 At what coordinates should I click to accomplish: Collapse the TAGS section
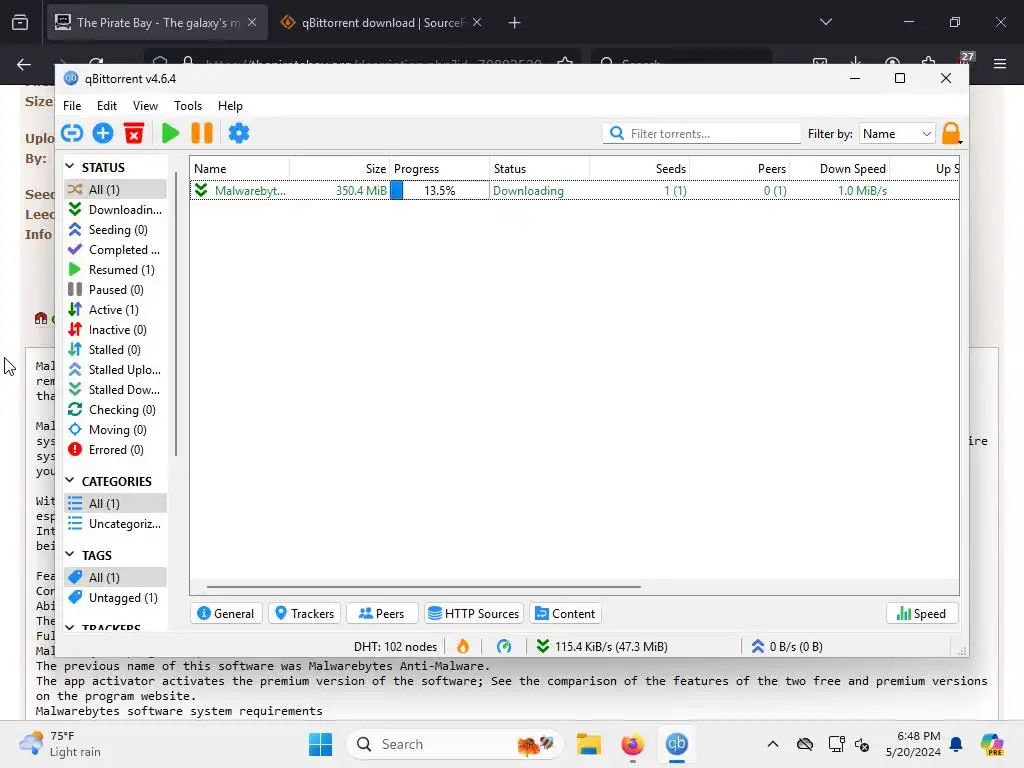click(x=70, y=554)
